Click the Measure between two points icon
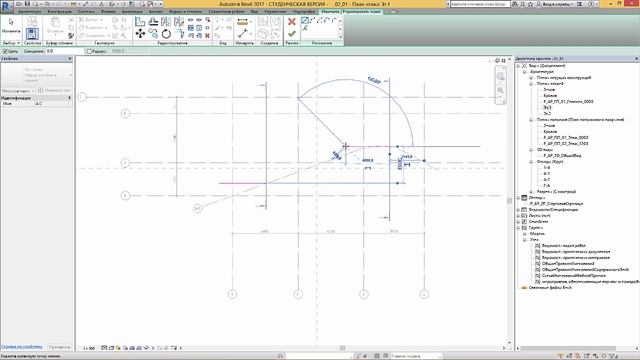 [242, 33]
